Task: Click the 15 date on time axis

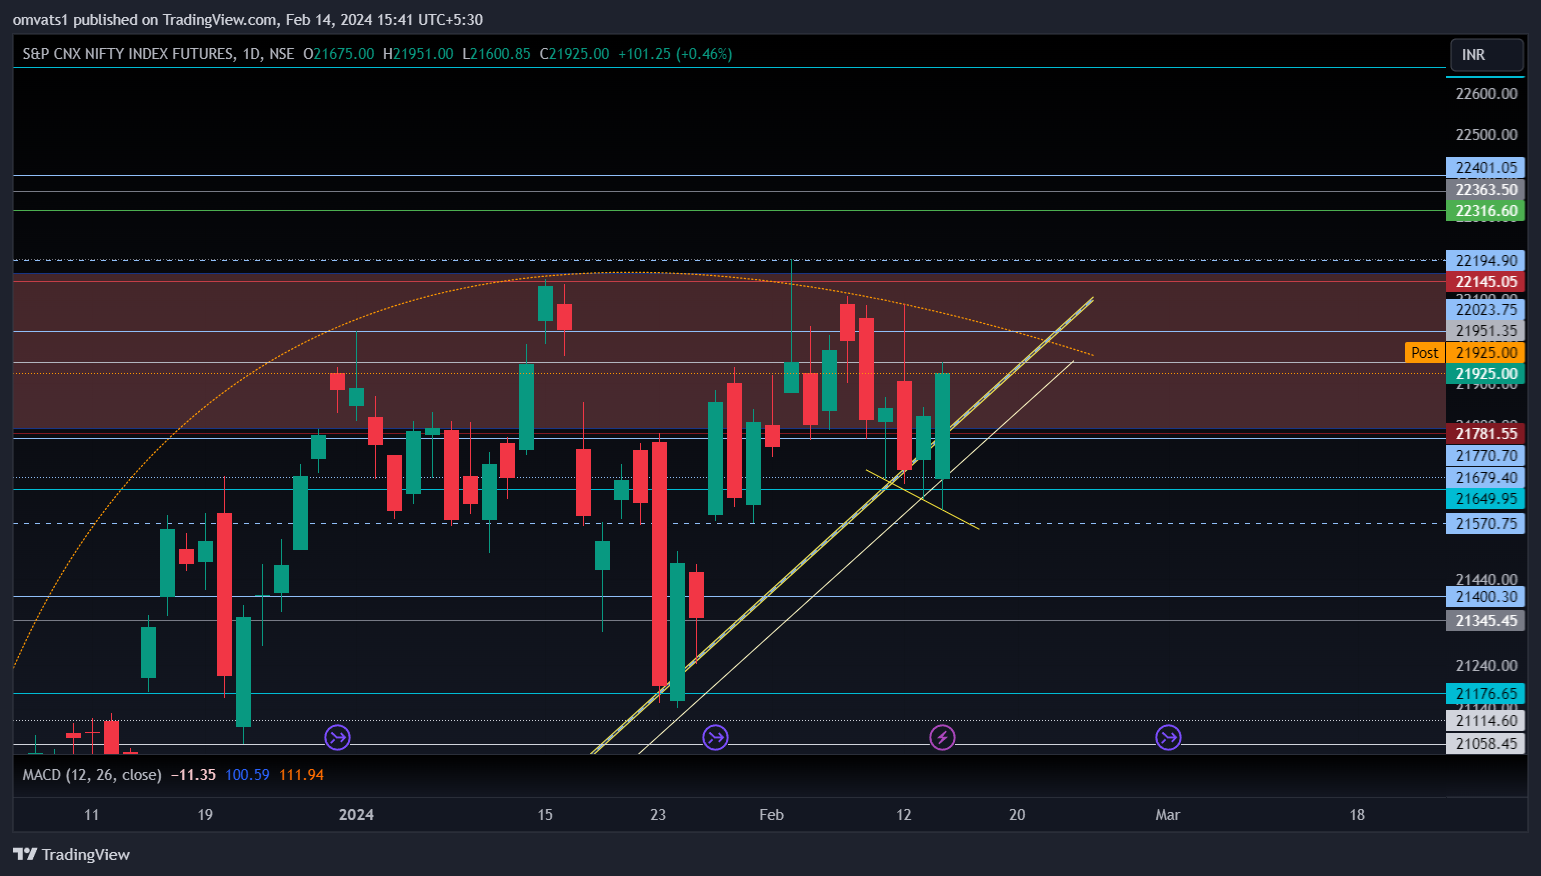Action: 545,815
